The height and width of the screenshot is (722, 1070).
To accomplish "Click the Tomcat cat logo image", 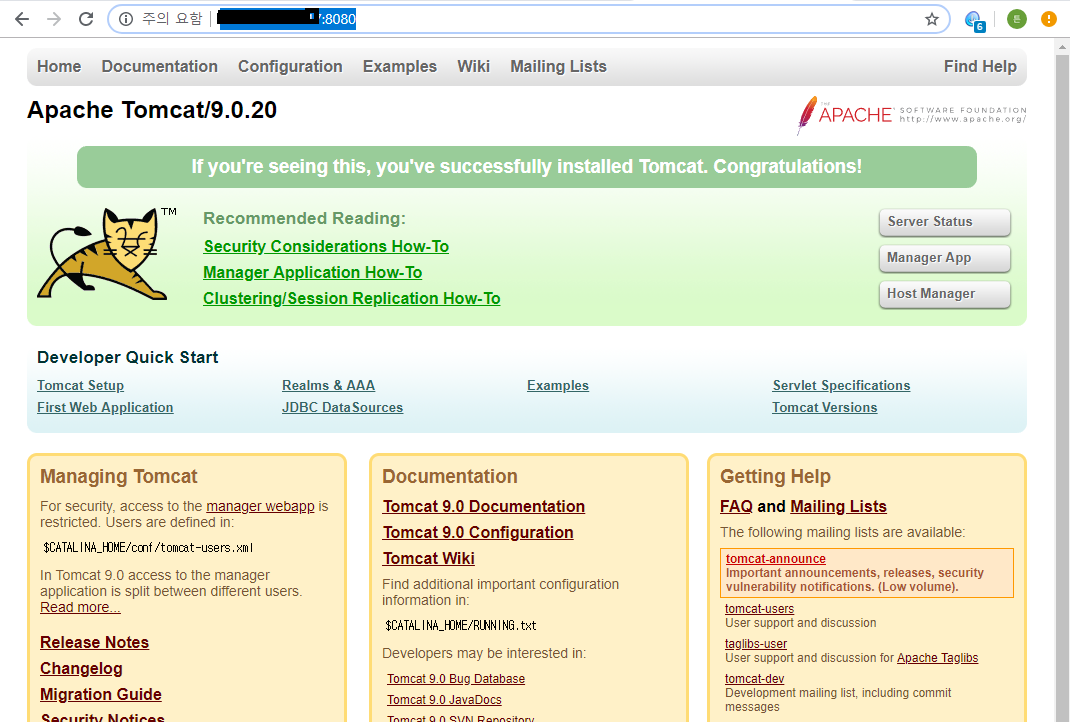I will click(107, 253).
